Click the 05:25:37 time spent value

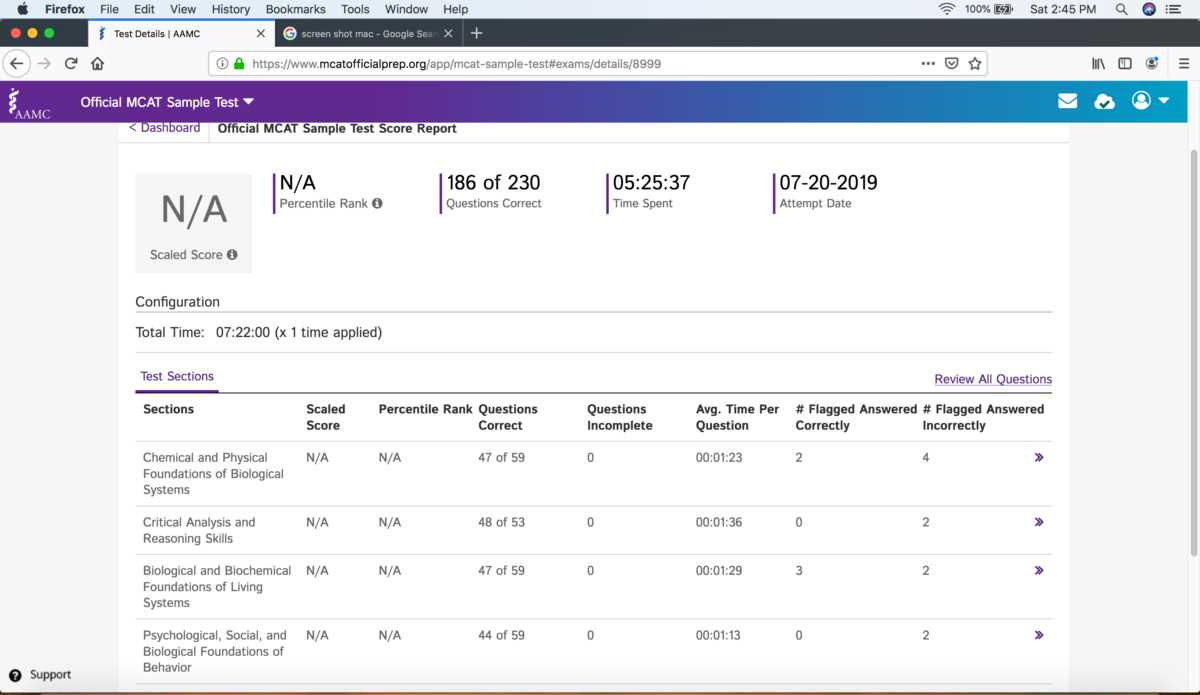click(x=651, y=183)
